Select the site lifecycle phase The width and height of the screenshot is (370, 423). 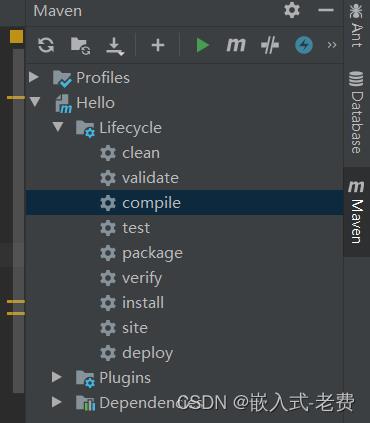pyautogui.click(x=135, y=328)
